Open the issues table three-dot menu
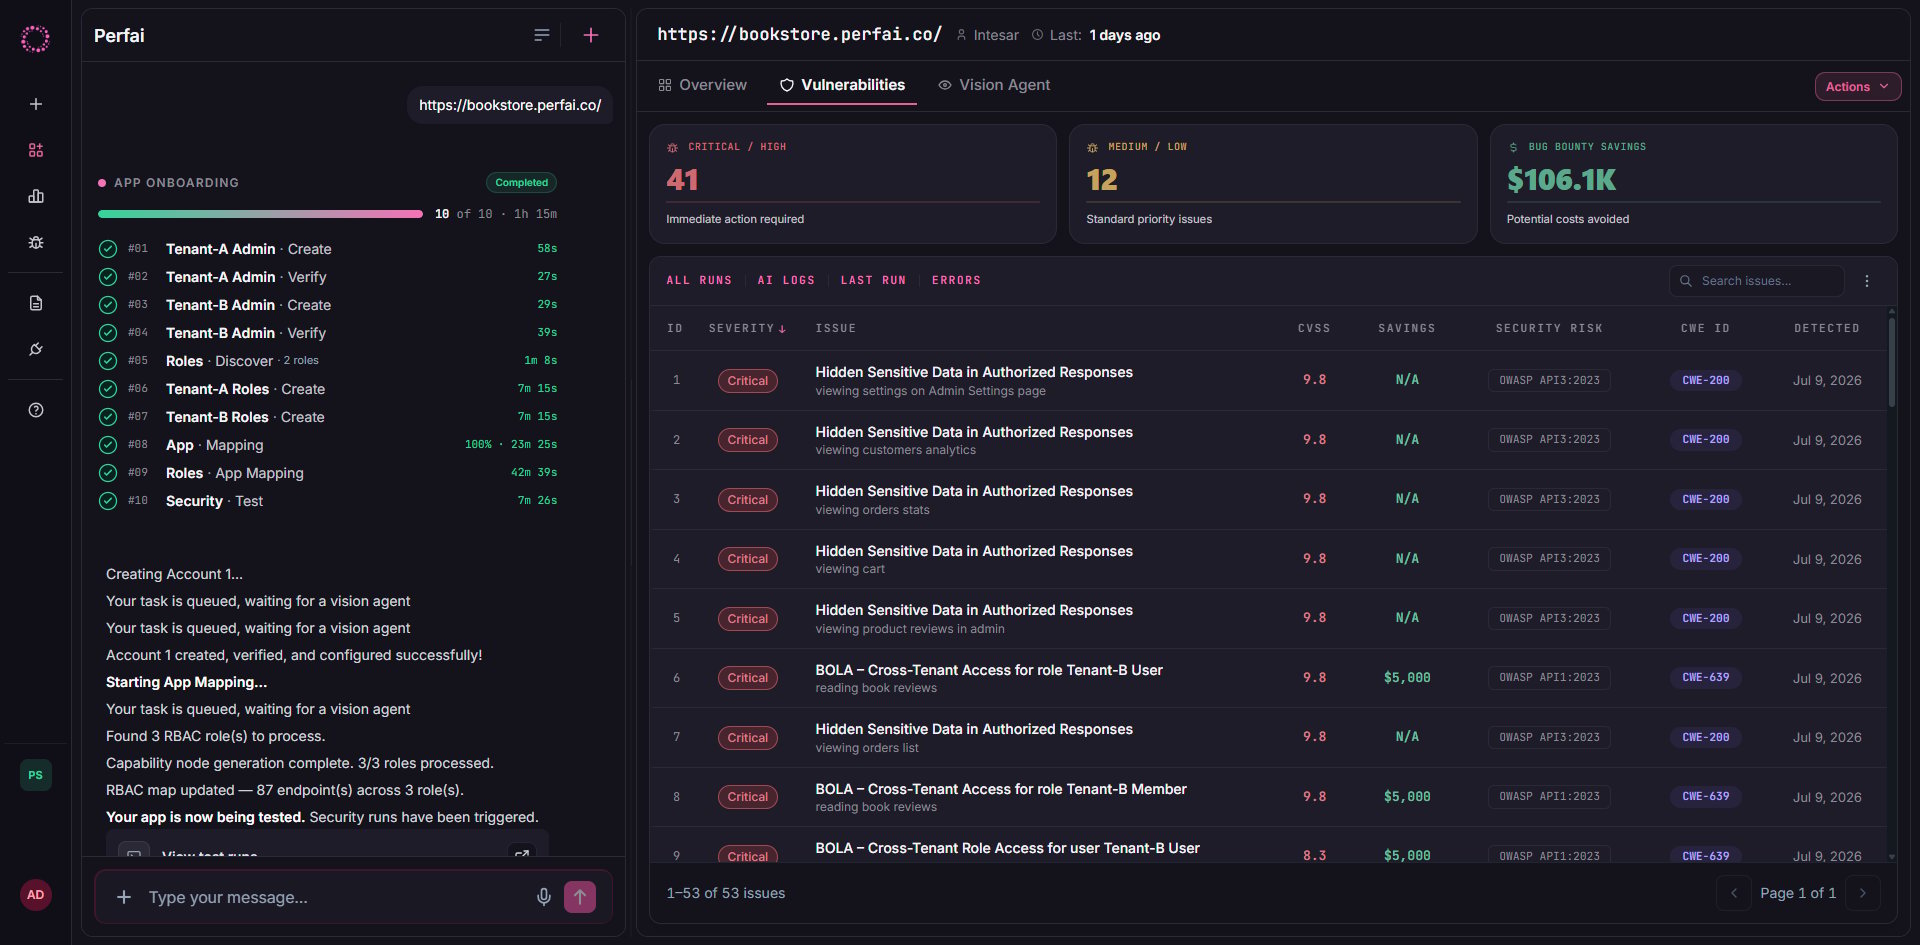The height and width of the screenshot is (945, 1920). [1867, 281]
